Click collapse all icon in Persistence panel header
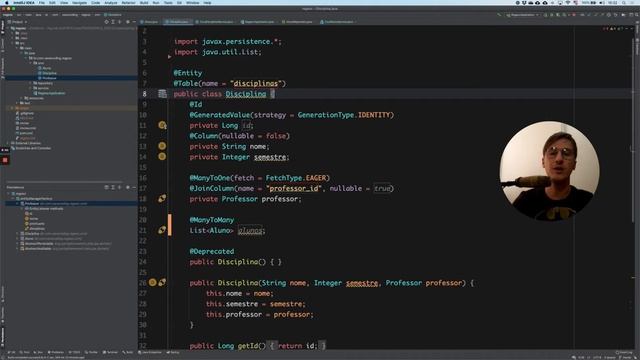640x360 pixels. point(120,187)
